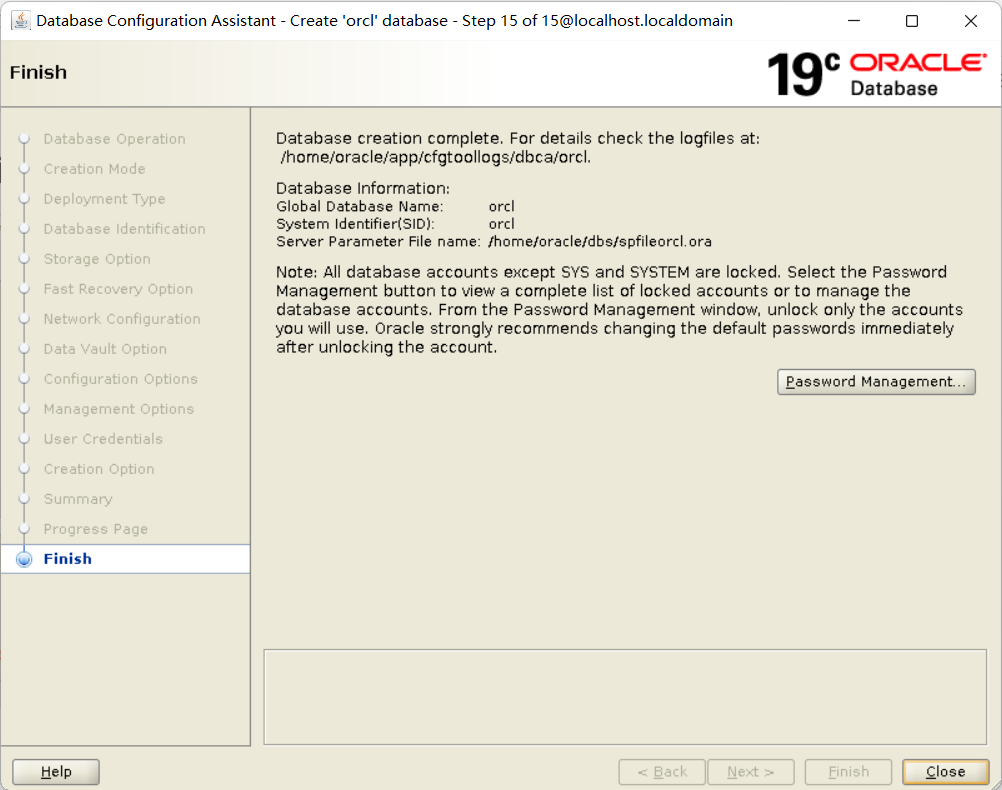Open the Help documentation
1002x790 pixels.
pyautogui.click(x=56, y=771)
